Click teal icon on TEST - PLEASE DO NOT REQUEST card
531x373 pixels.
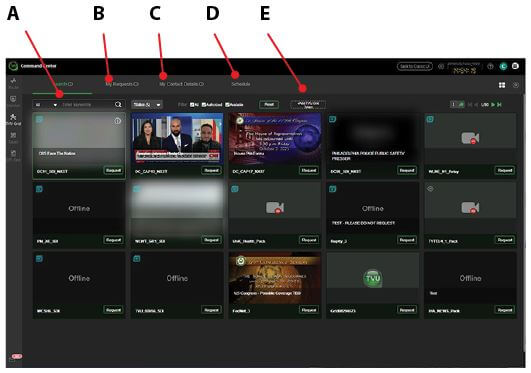tap(333, 189)
